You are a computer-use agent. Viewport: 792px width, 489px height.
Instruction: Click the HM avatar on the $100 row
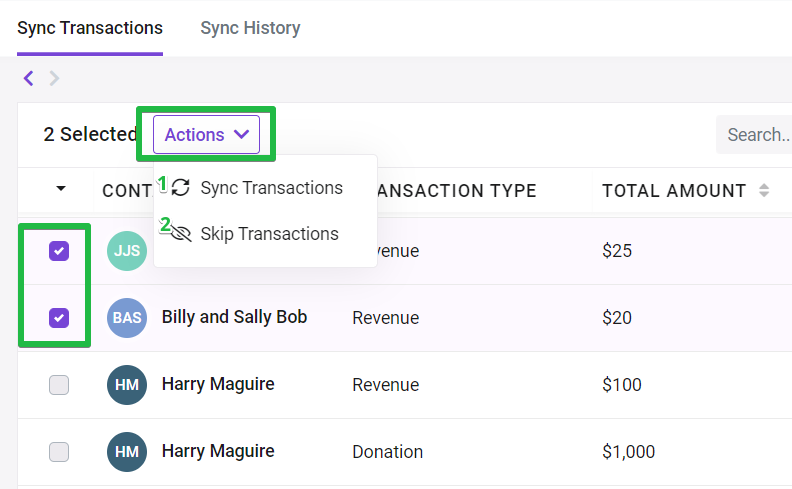point(127,385)
